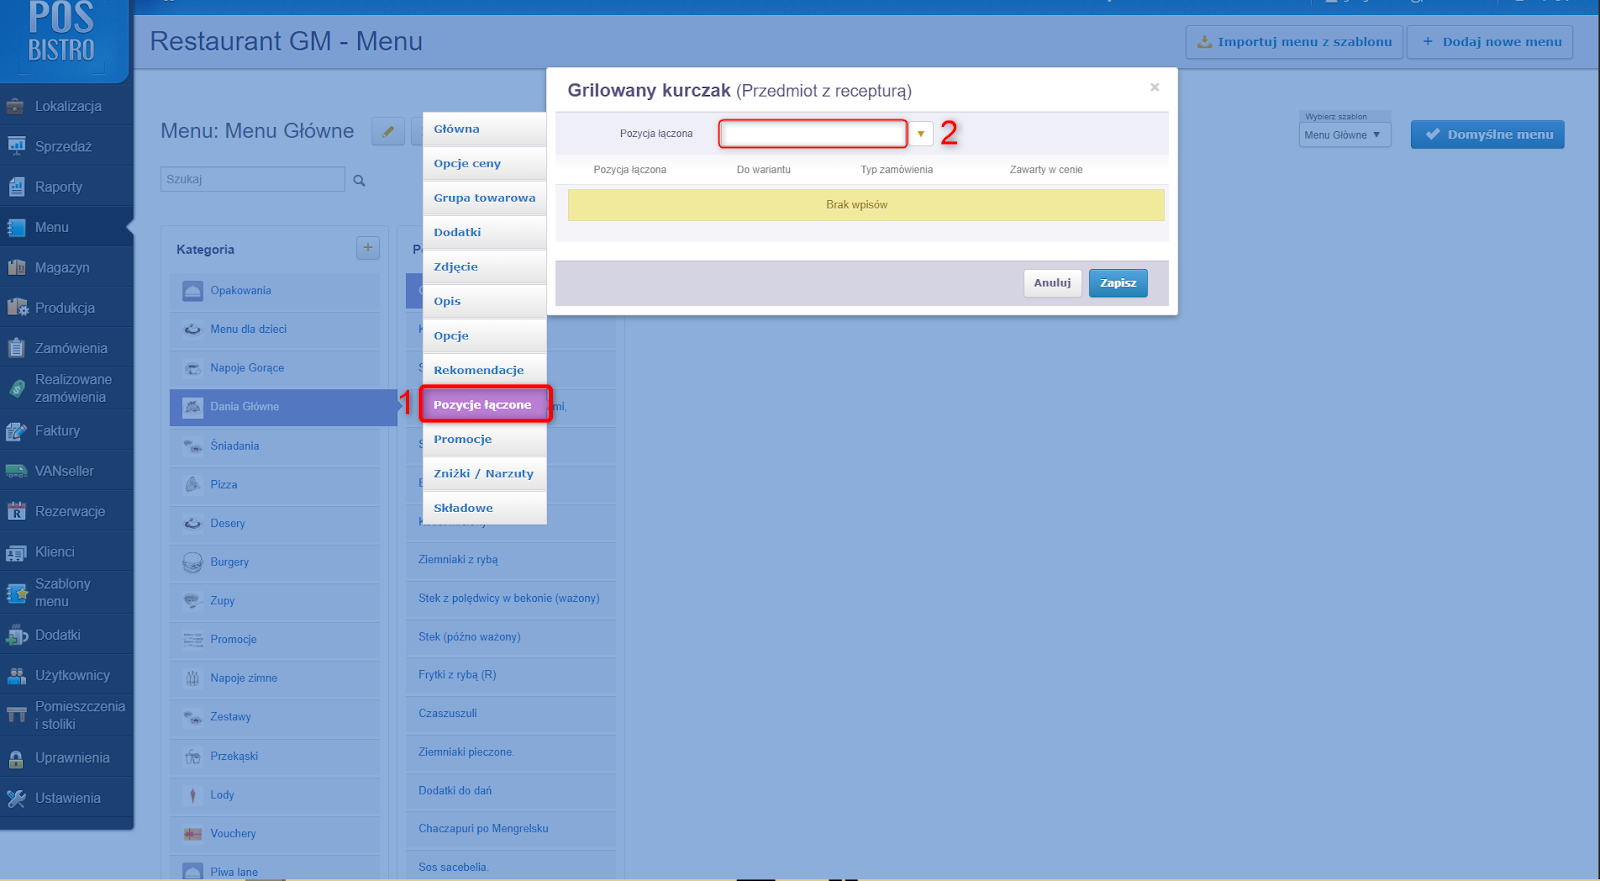Screen dimensions: 1600x881
Task: Select the Pozycje łączone tab
Action: pyautogui.click(x=484, y=404)
